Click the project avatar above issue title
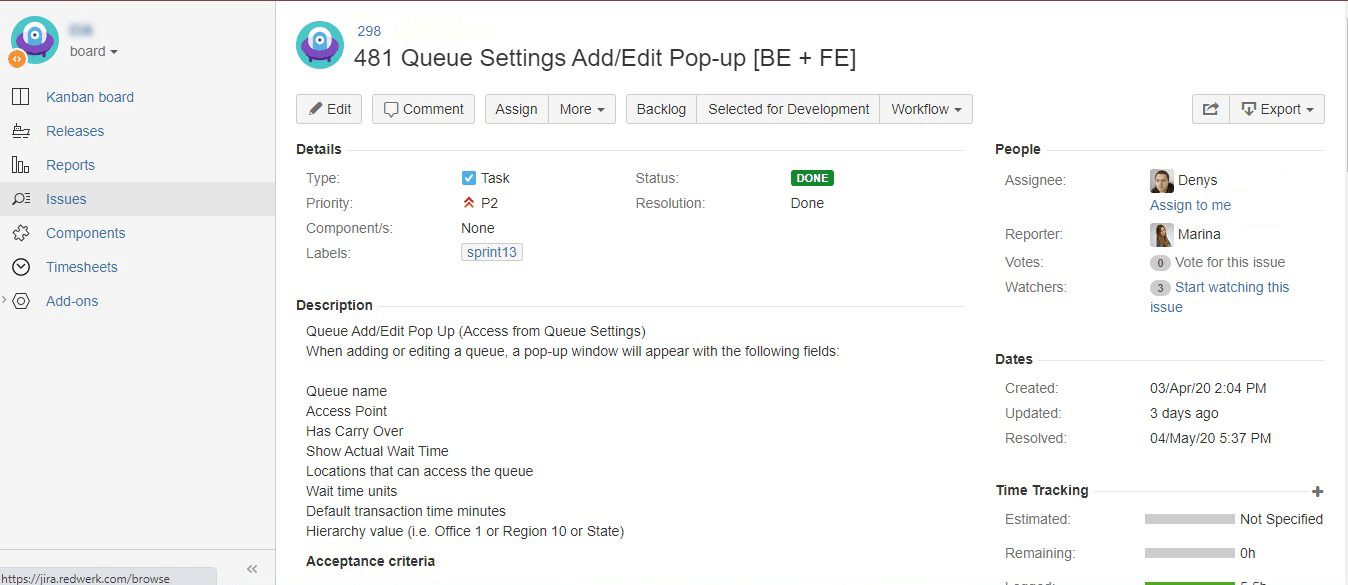 coord(320,45)
